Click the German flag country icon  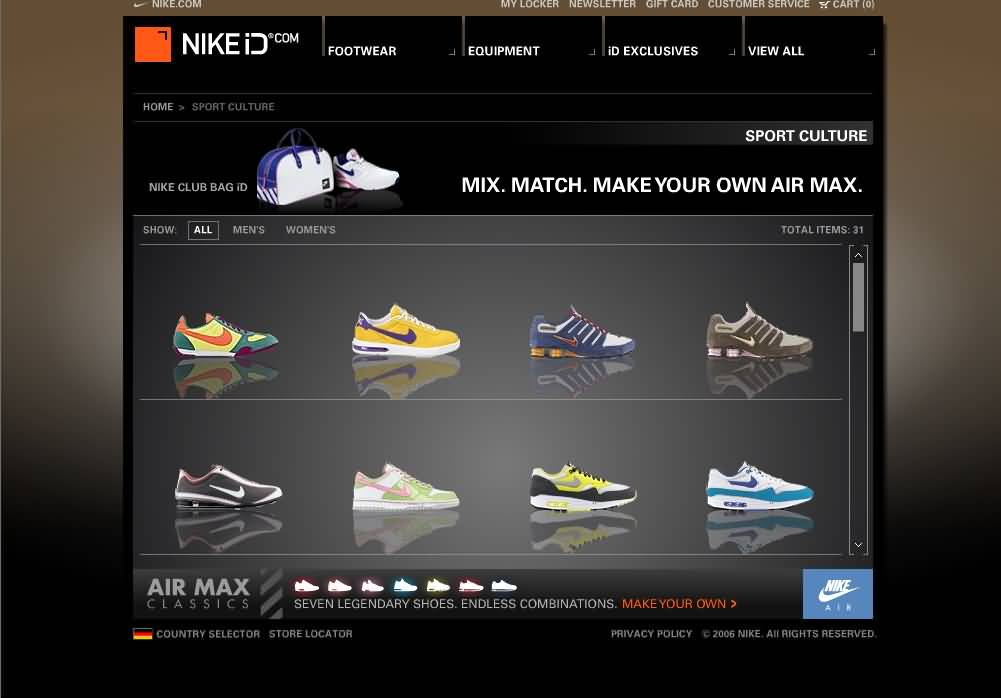click(143, 634)
